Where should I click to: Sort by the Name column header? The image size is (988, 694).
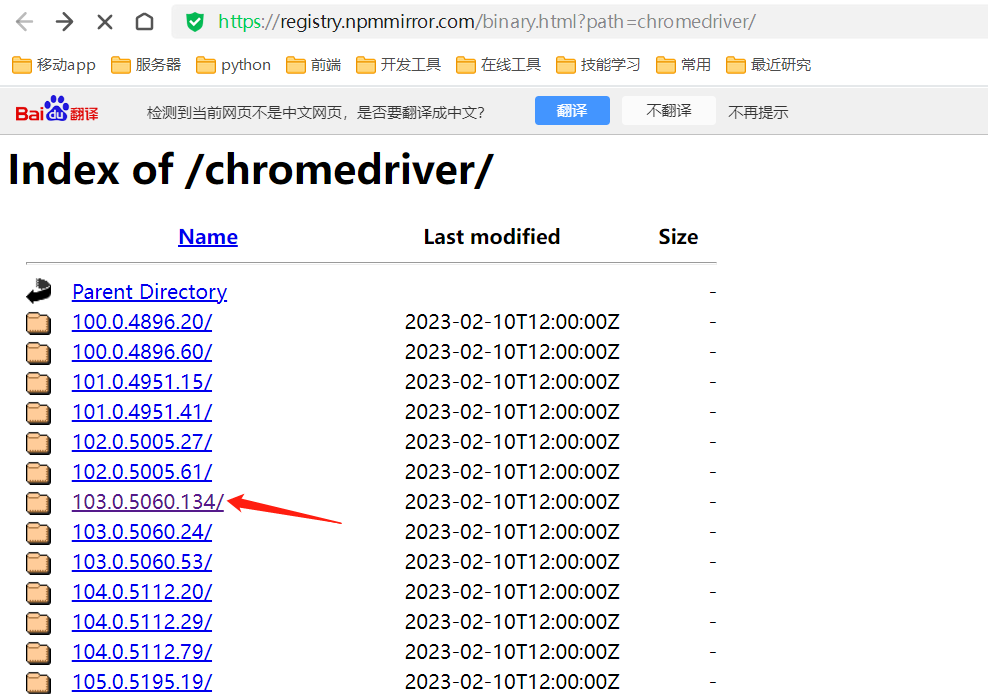point(208,237)
